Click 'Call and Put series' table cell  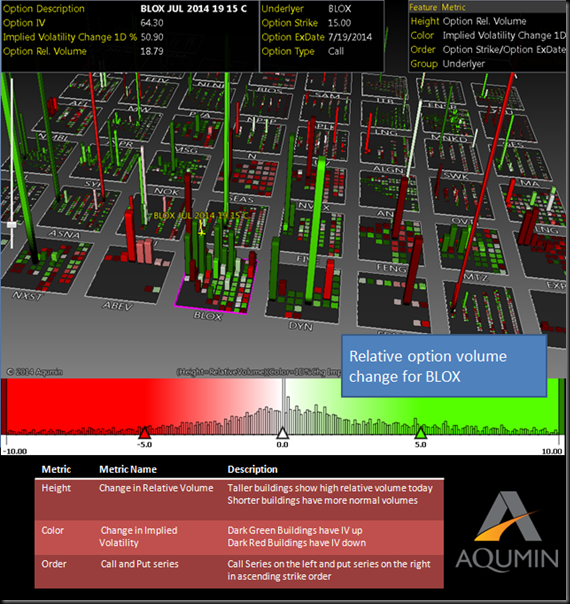coord(139,564)
